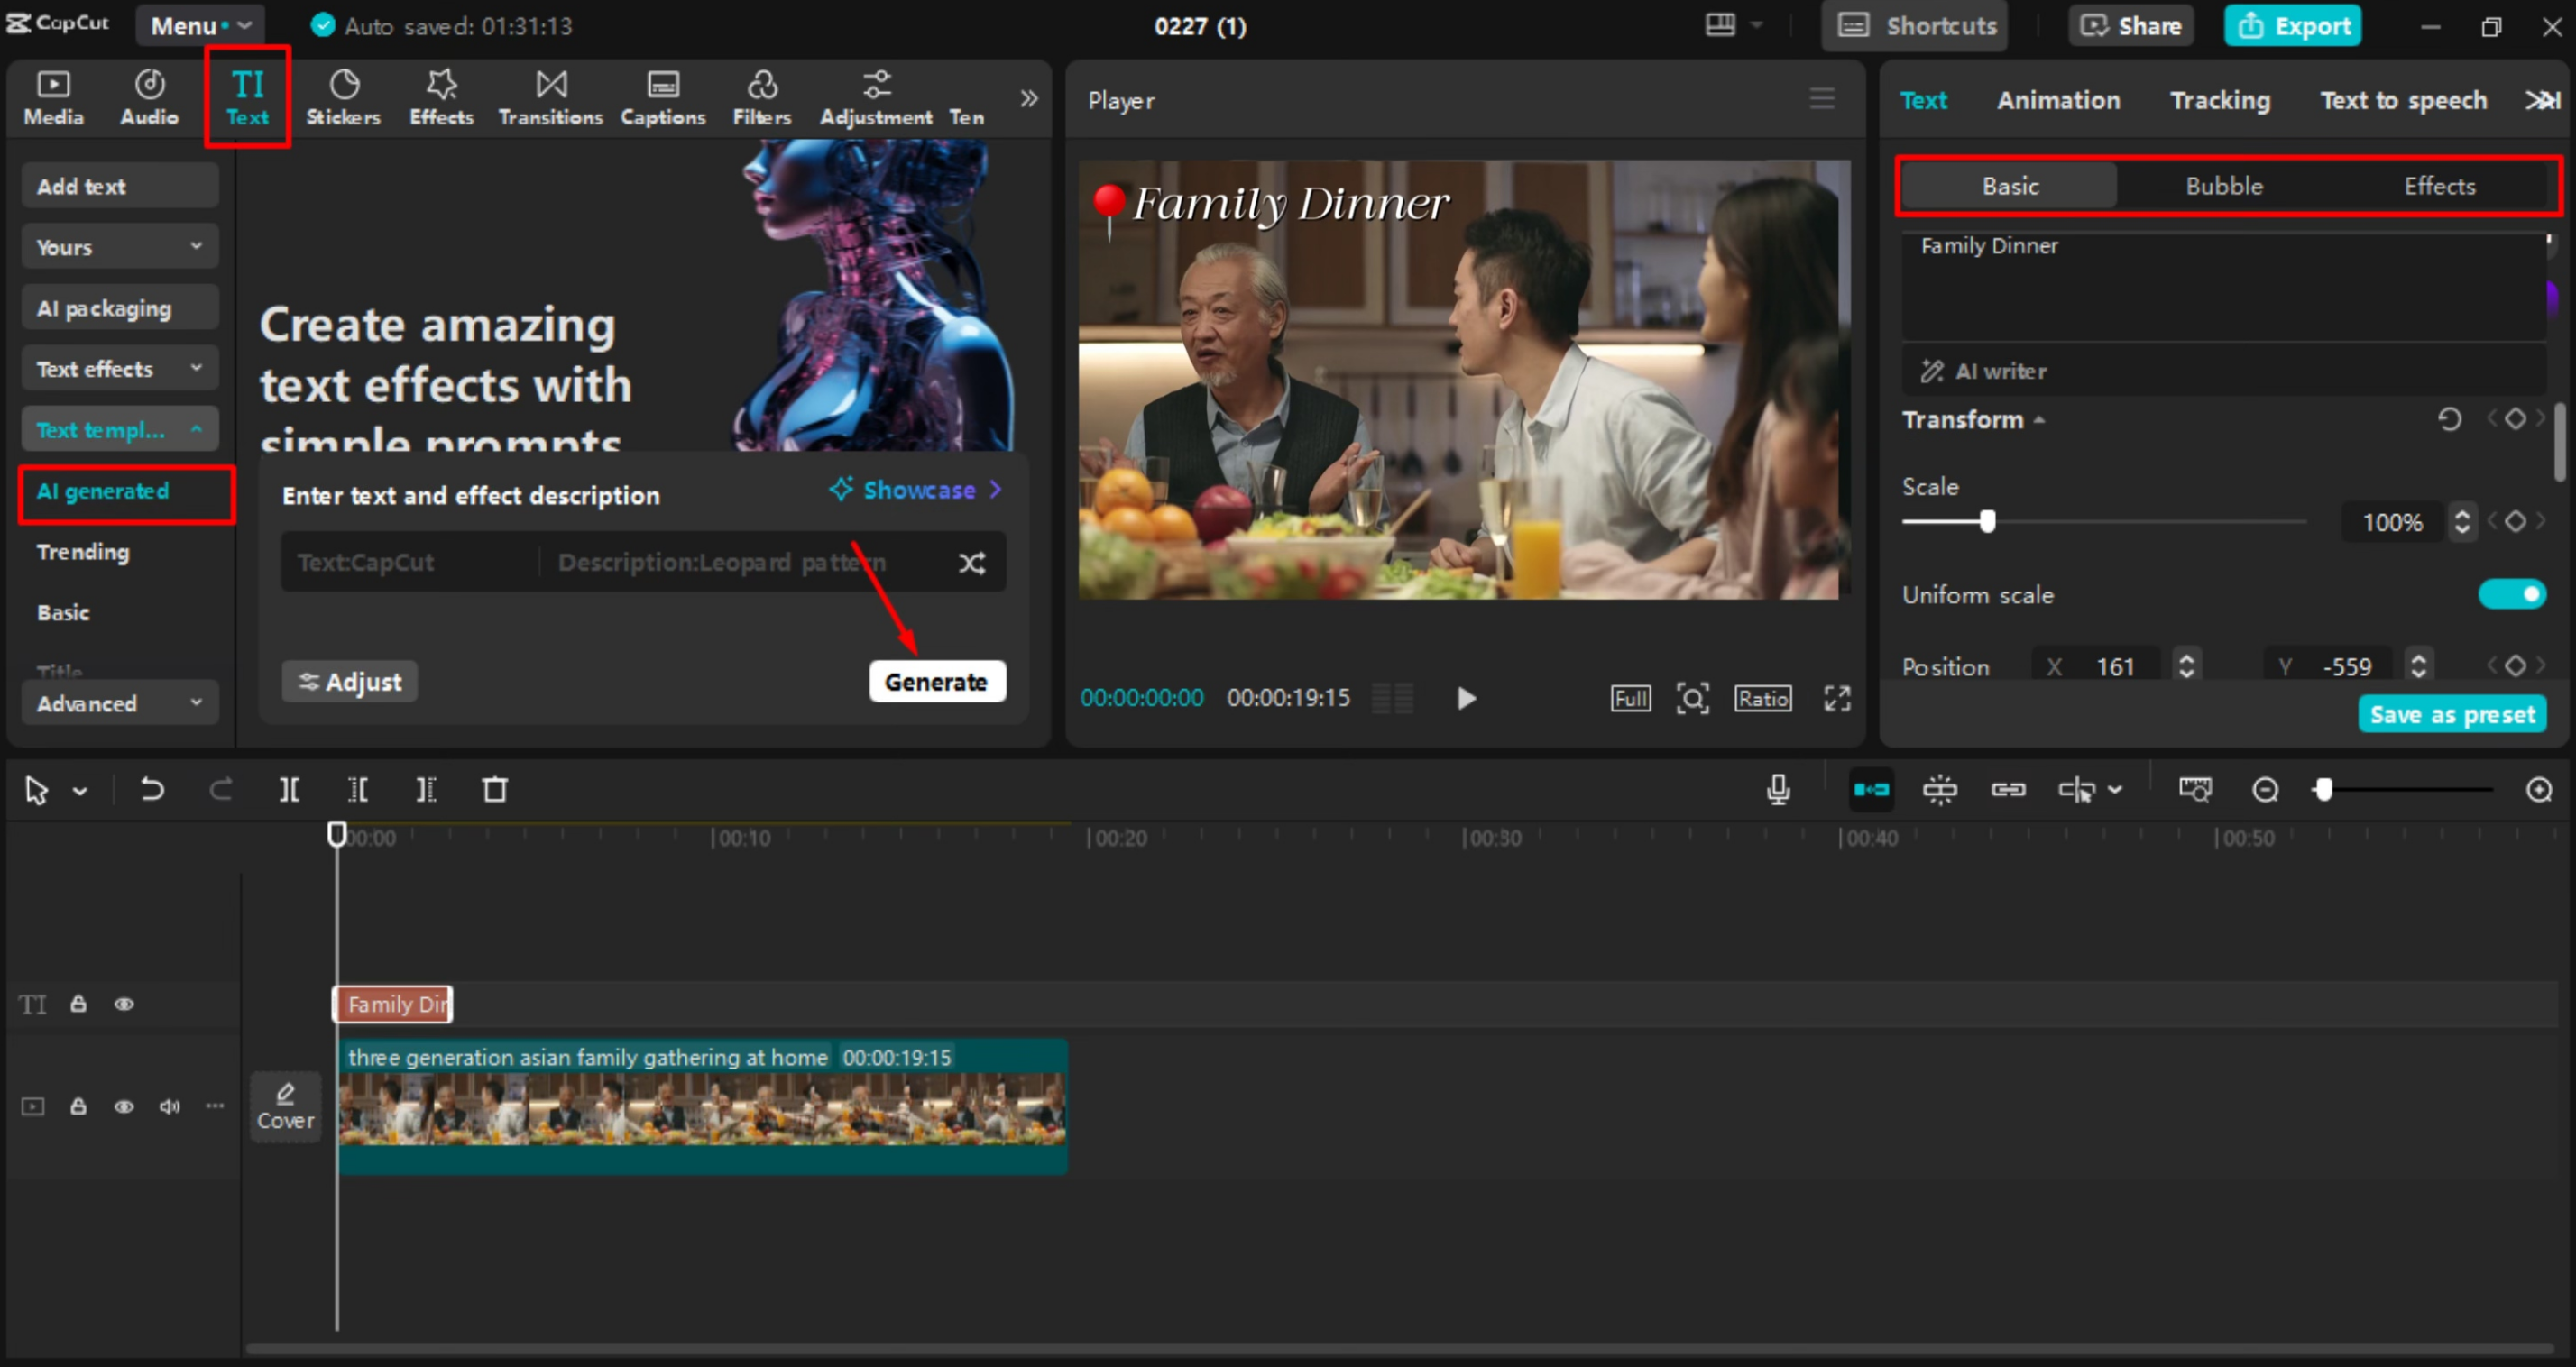
Task: Click Save as preset
Action: pos(2452,713)
